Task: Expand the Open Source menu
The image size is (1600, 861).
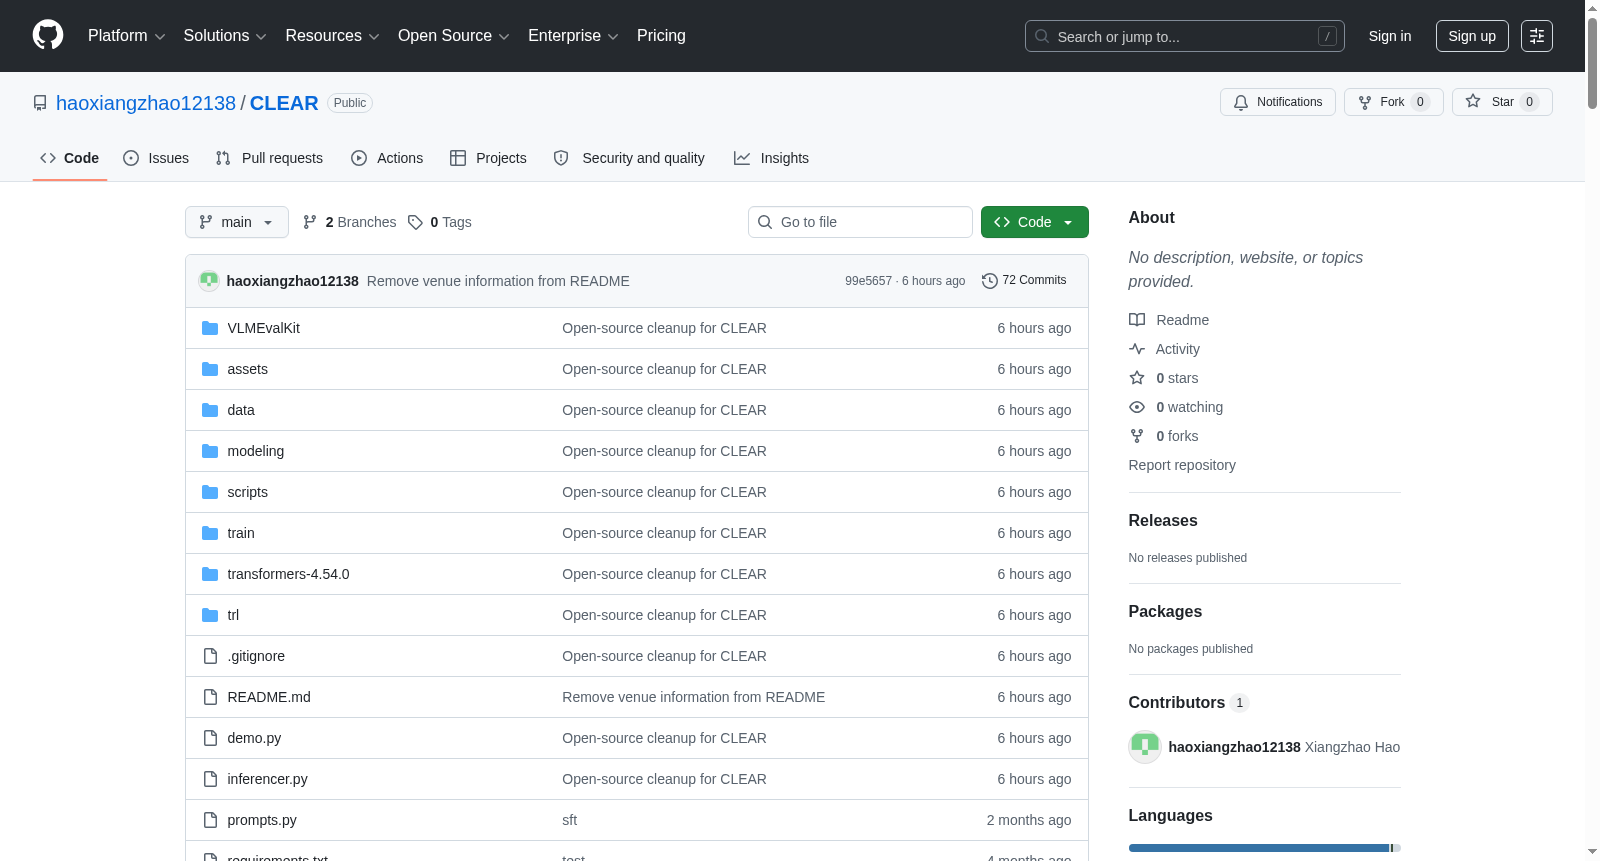Action: pyautogui.click(x=454, y=36)
